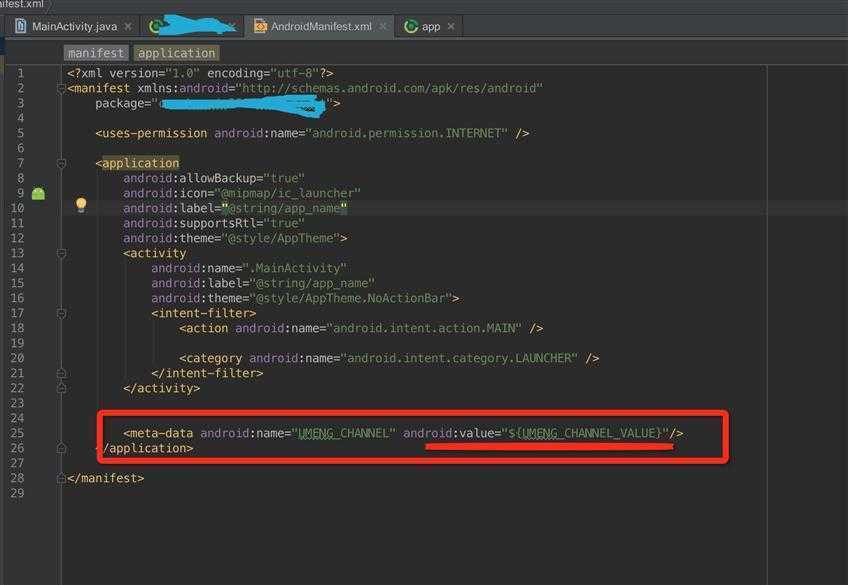848x585 pixels.
Task: Click the fold end marker at </manifest>
Action: tap(61, 478)
